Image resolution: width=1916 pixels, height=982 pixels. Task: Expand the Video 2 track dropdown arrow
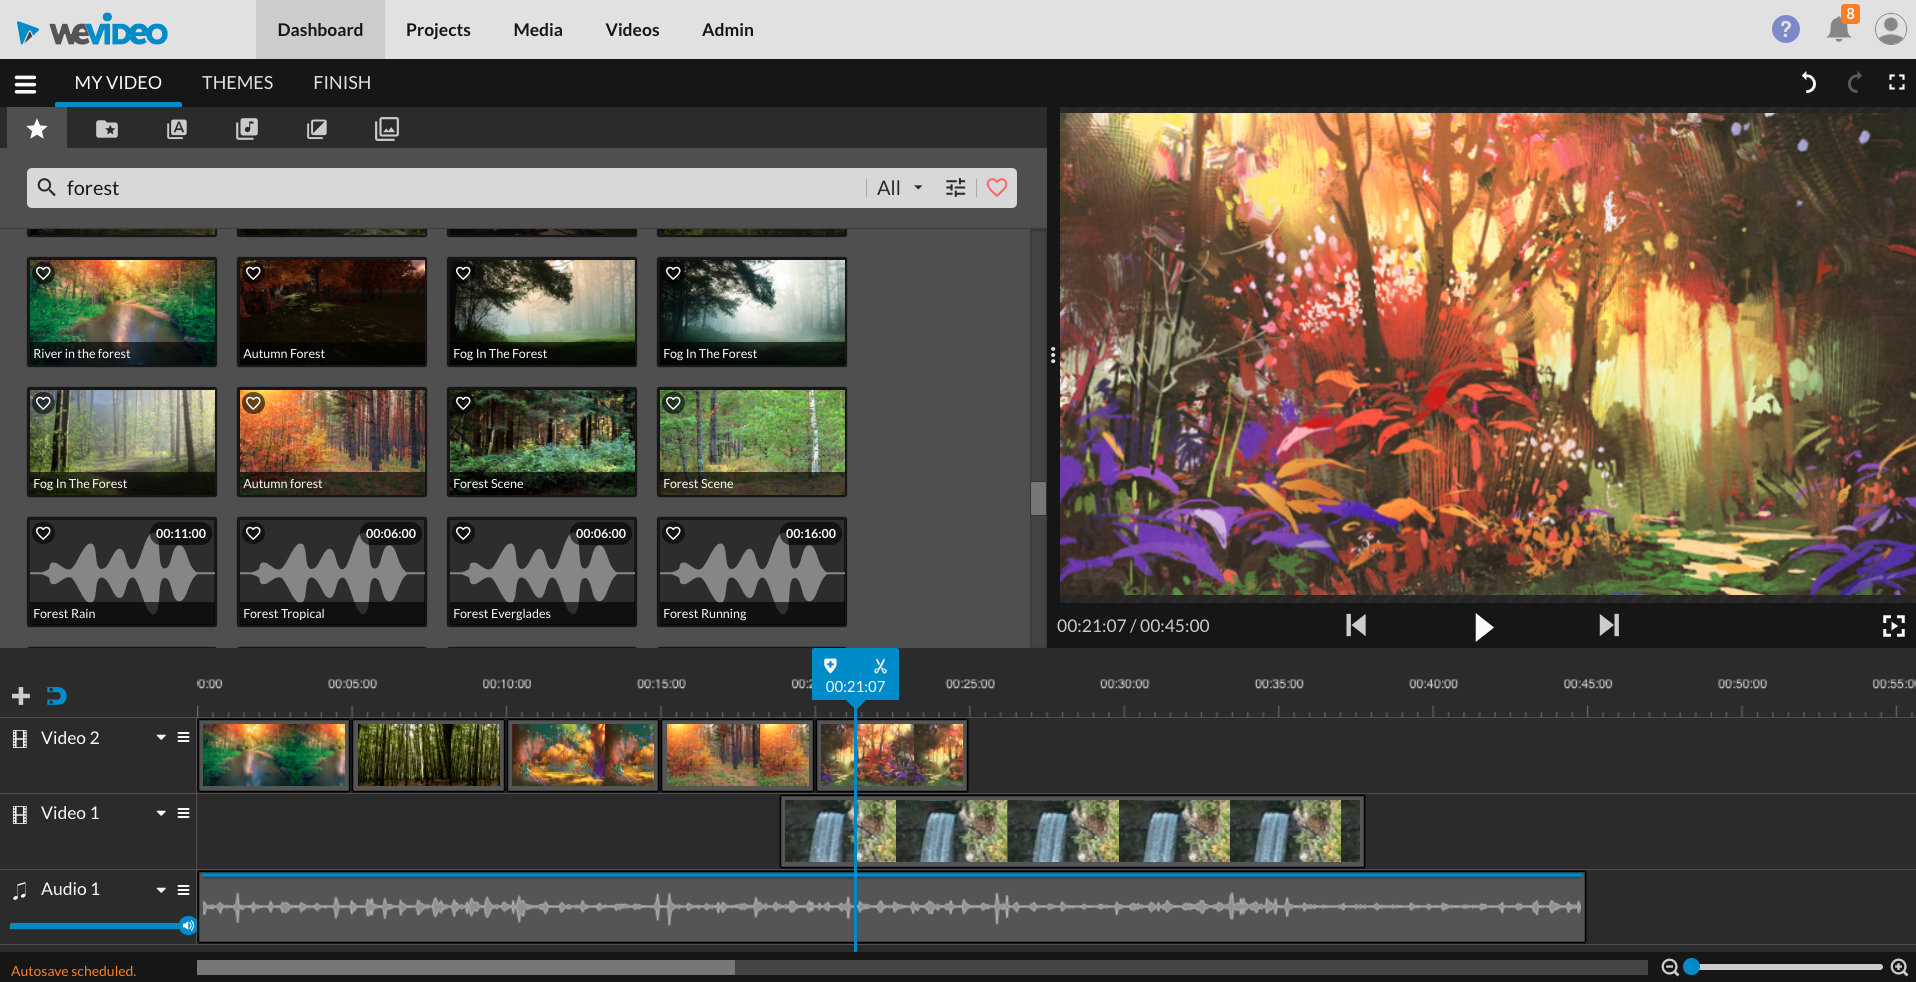pos(161,738)
